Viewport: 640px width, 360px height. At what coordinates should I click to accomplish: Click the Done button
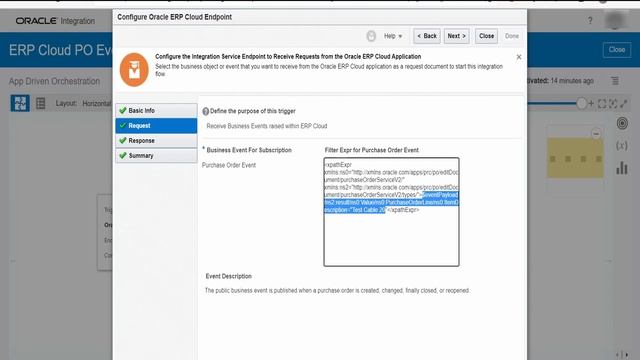pos(512,36)
